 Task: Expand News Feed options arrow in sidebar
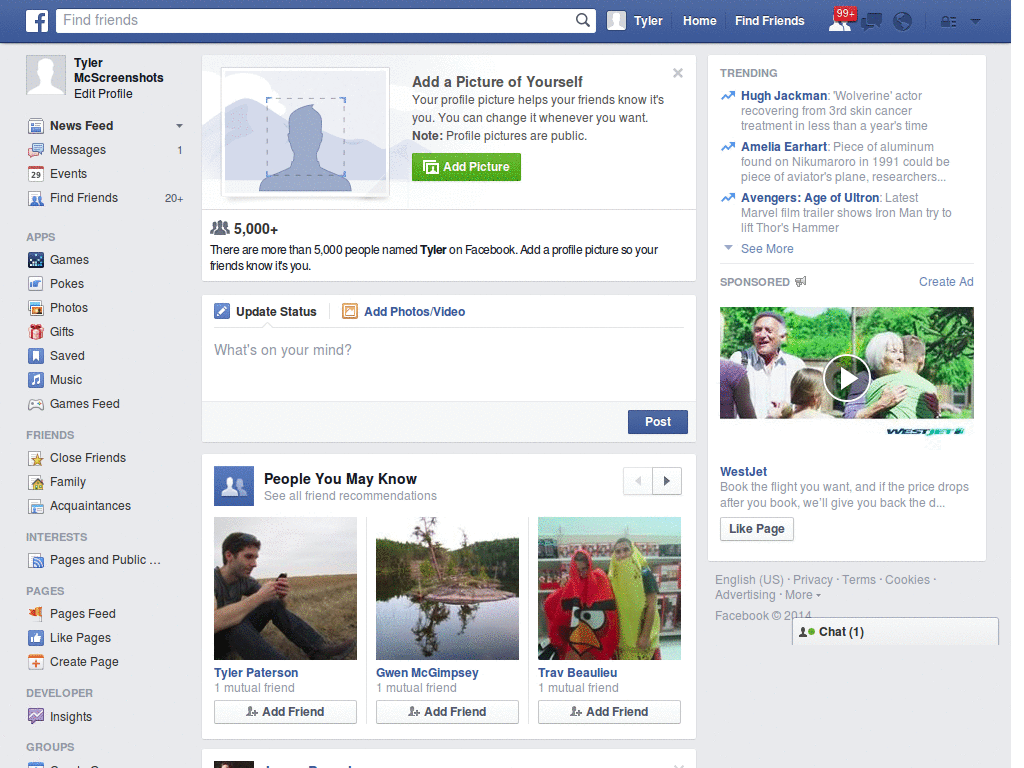coord(179,126)
